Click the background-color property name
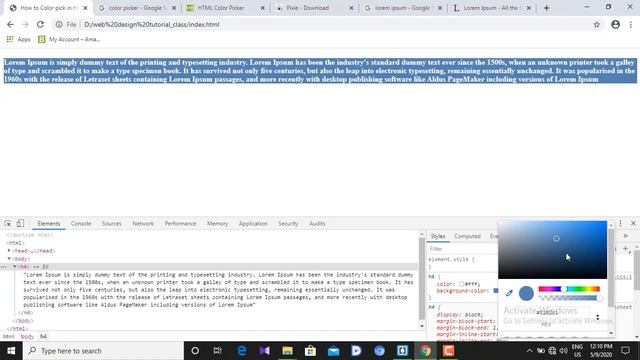 coord(462,291)
